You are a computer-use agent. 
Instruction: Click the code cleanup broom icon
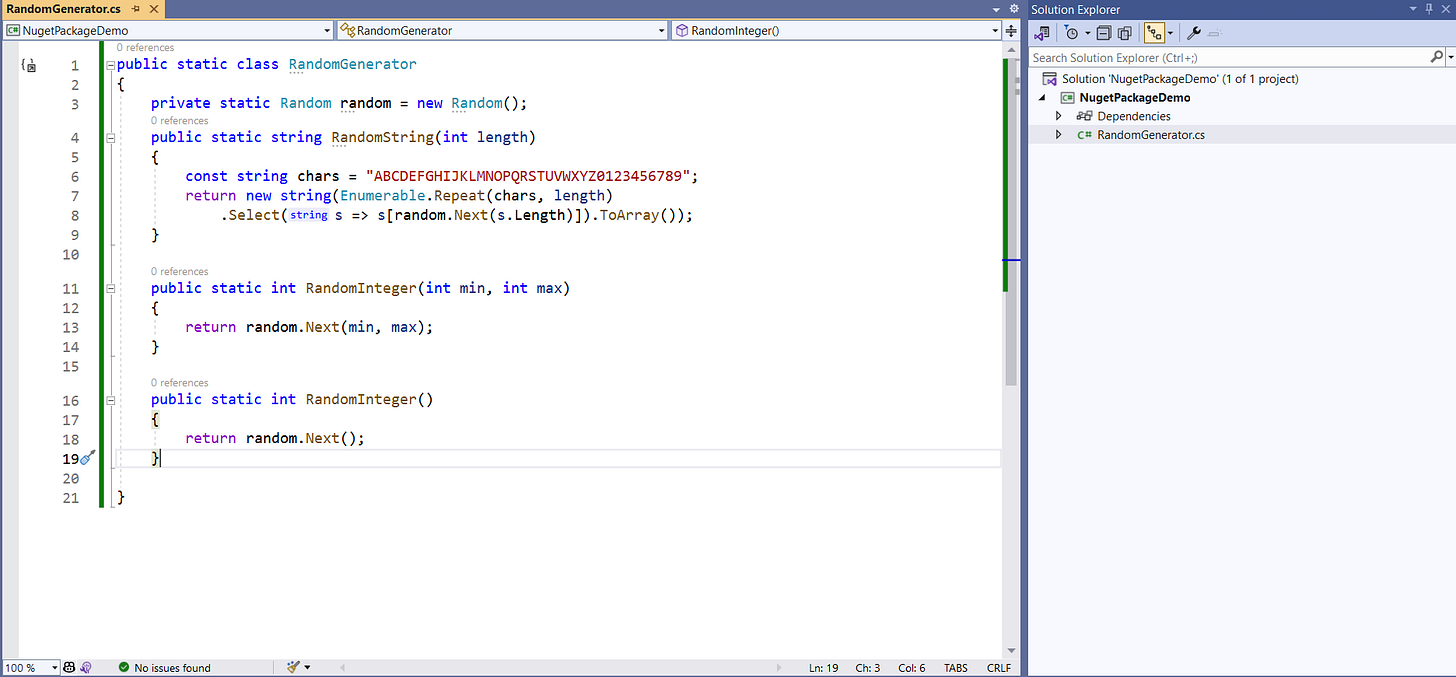pos(294,667)
